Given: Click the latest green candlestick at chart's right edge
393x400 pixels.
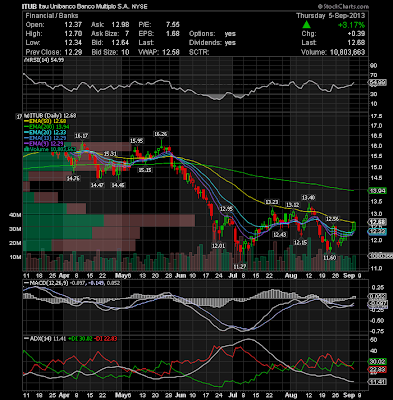Looking at the screenshot, I should (354, 226).
